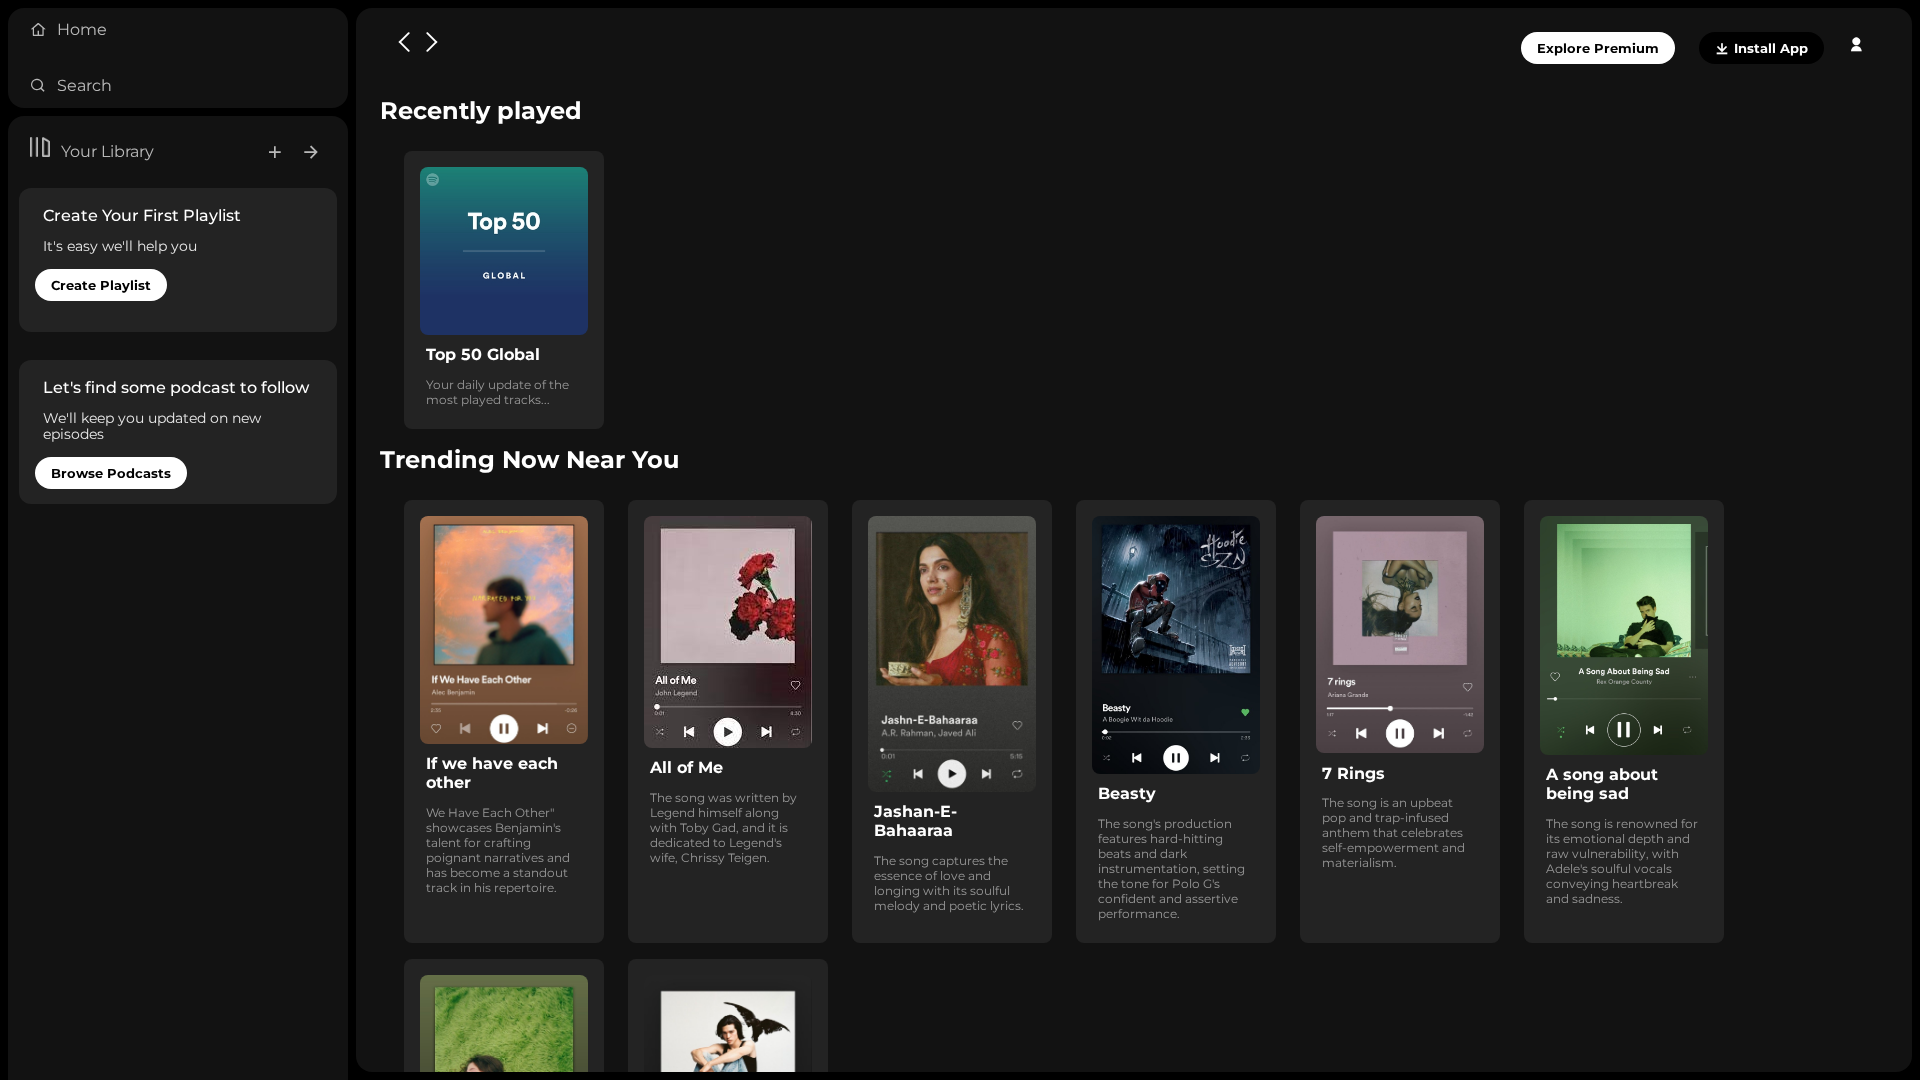Click Explore Premium button
Image resolution: width=1920 pixels, height=1080 pixels.
pyautogui.click(x=1598, y=48)
